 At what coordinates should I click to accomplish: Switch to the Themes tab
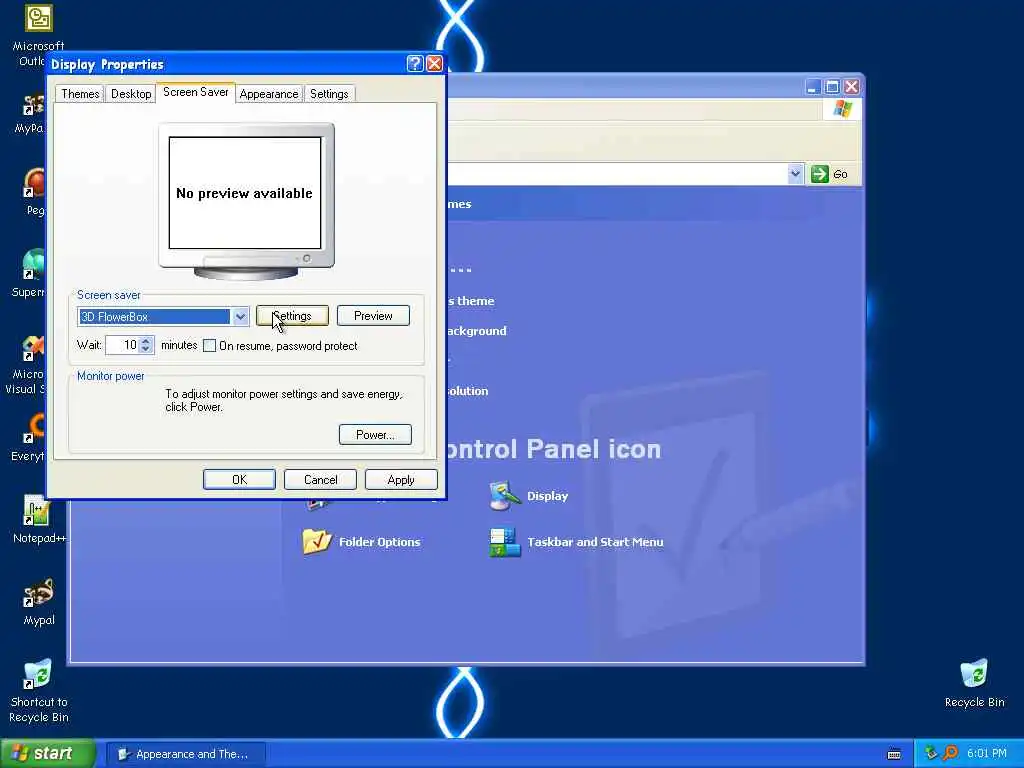pyautogui.click(x=80, y=93)
